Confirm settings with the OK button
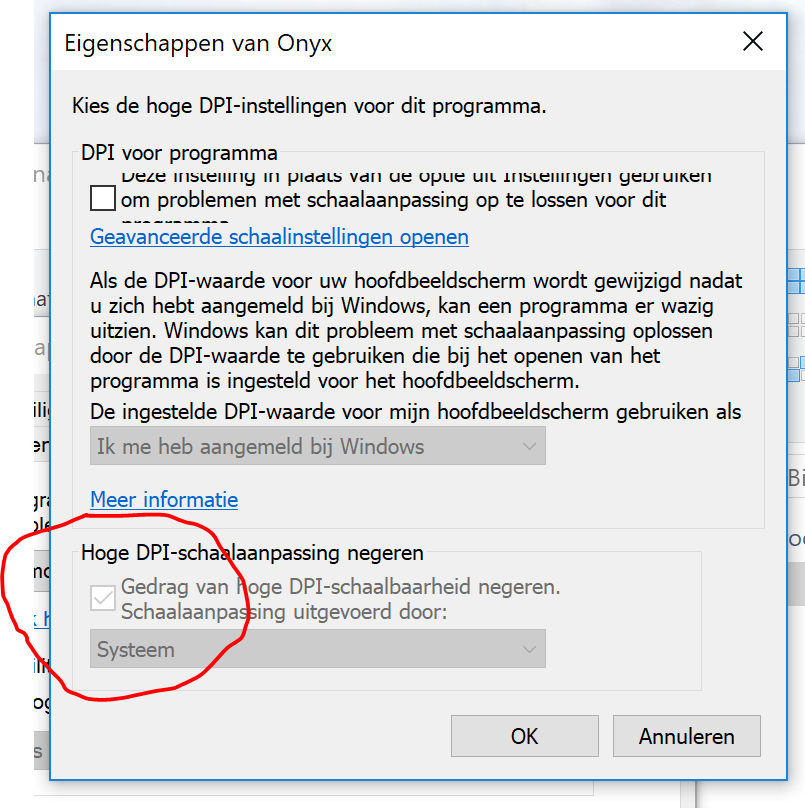Viewport: 805px width, 808px height. pyautogui.click(x=525, y=736)
